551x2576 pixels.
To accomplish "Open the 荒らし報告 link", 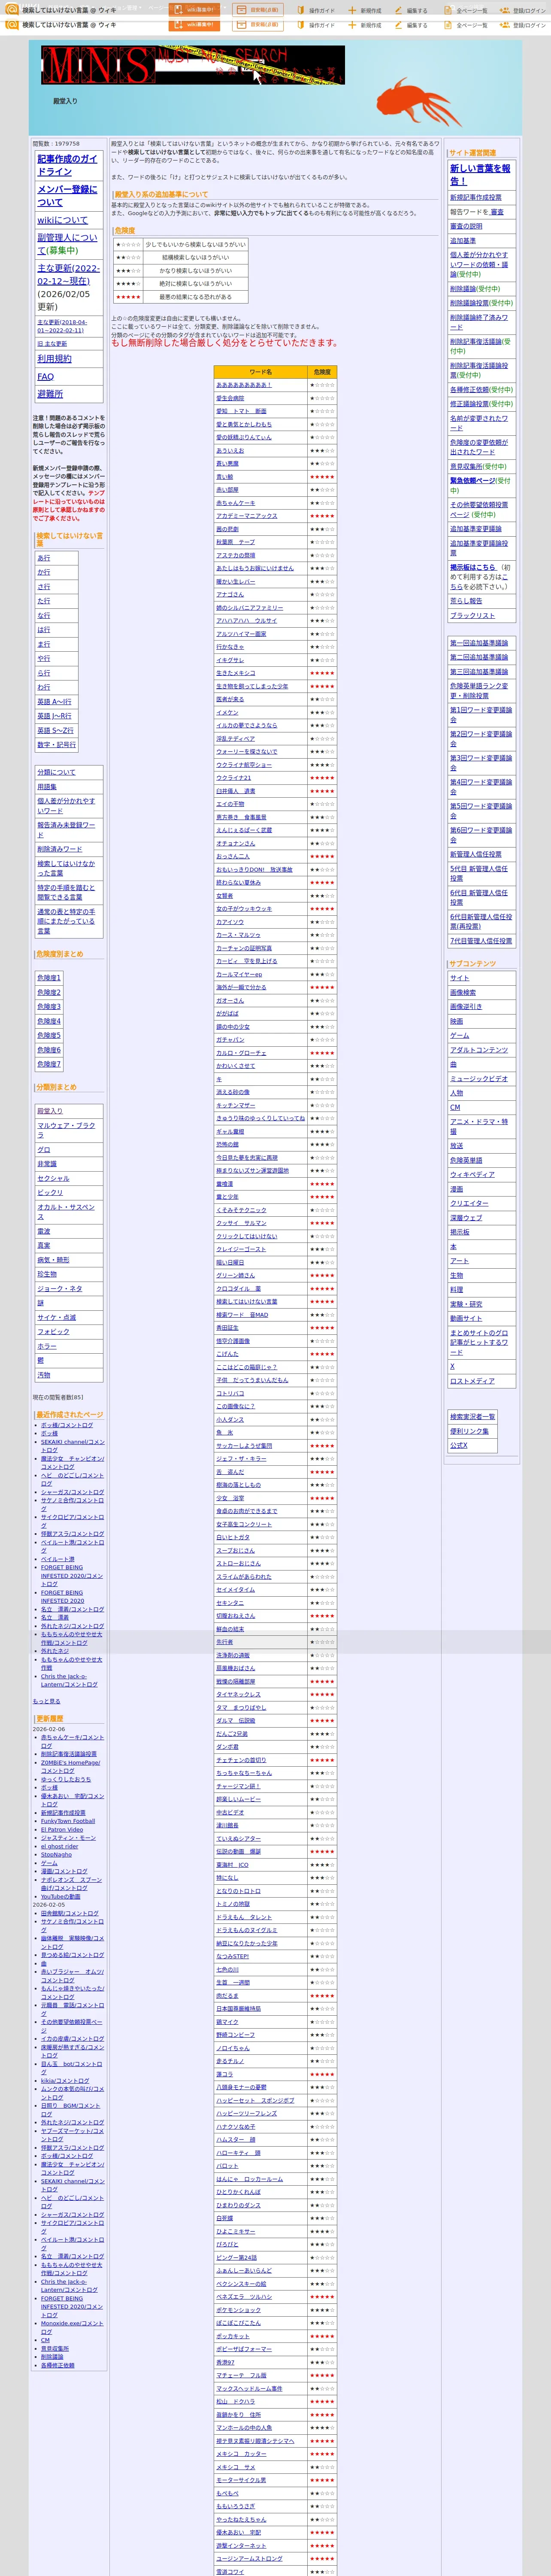I will 466,601.
